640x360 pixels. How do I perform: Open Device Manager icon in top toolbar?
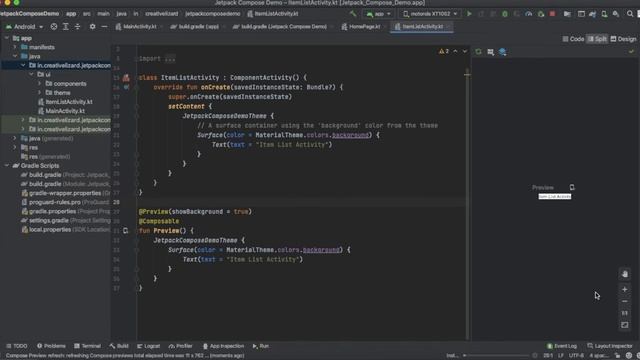pyautogui.click(x=604, y=14)
